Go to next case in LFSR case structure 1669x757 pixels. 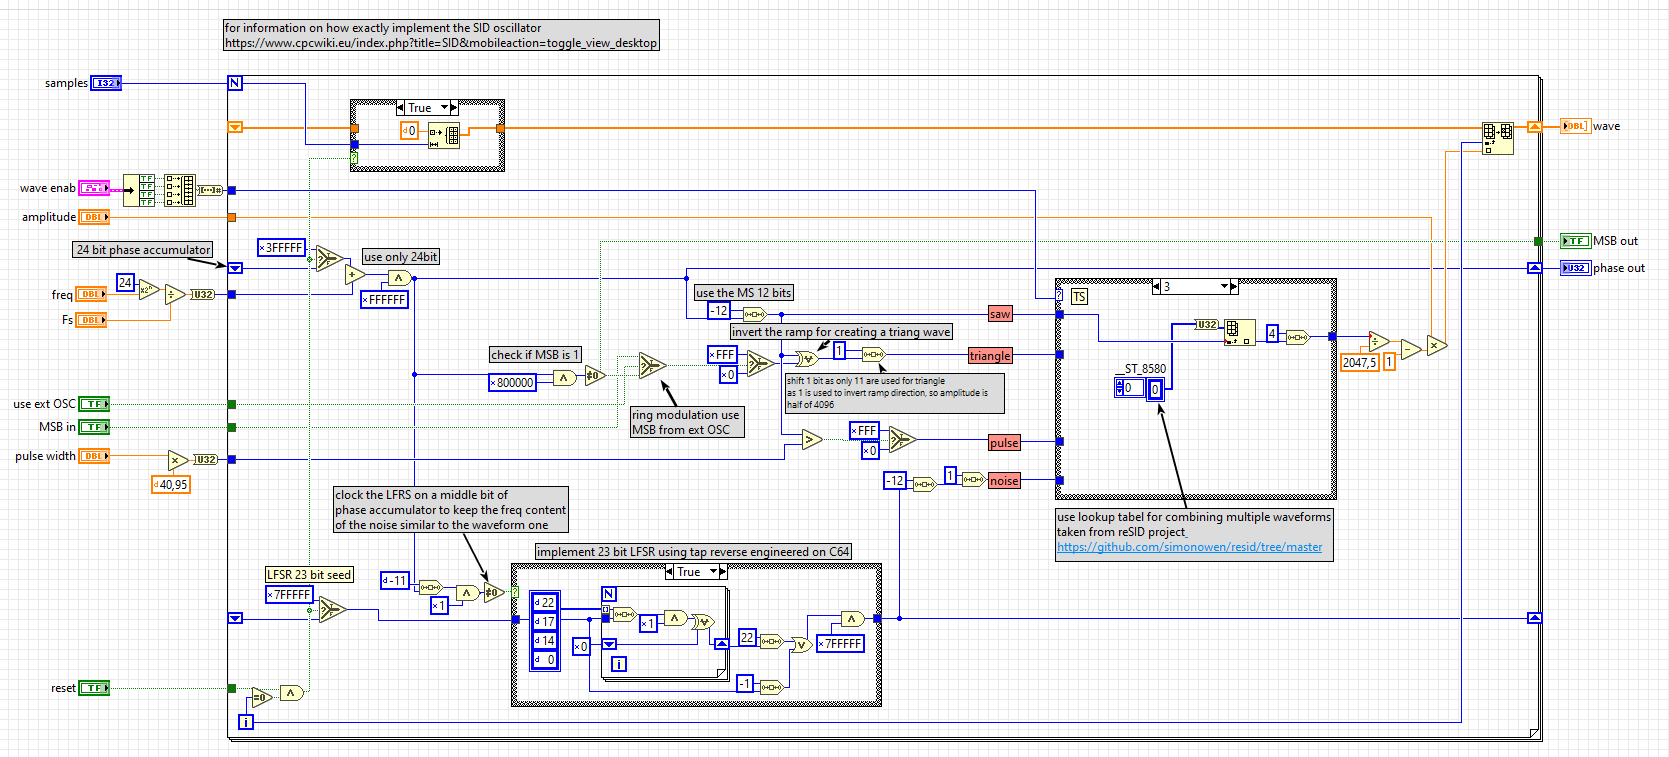pos(723,572)
